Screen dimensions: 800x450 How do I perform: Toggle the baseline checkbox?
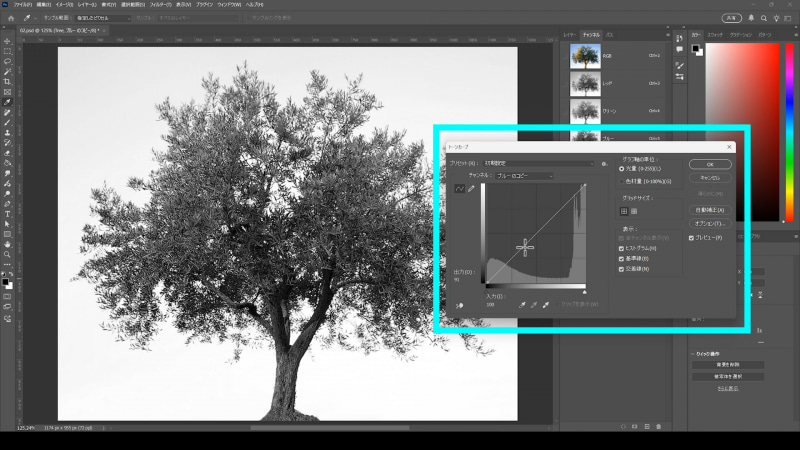pyautogui.click(x=621, y=259)
